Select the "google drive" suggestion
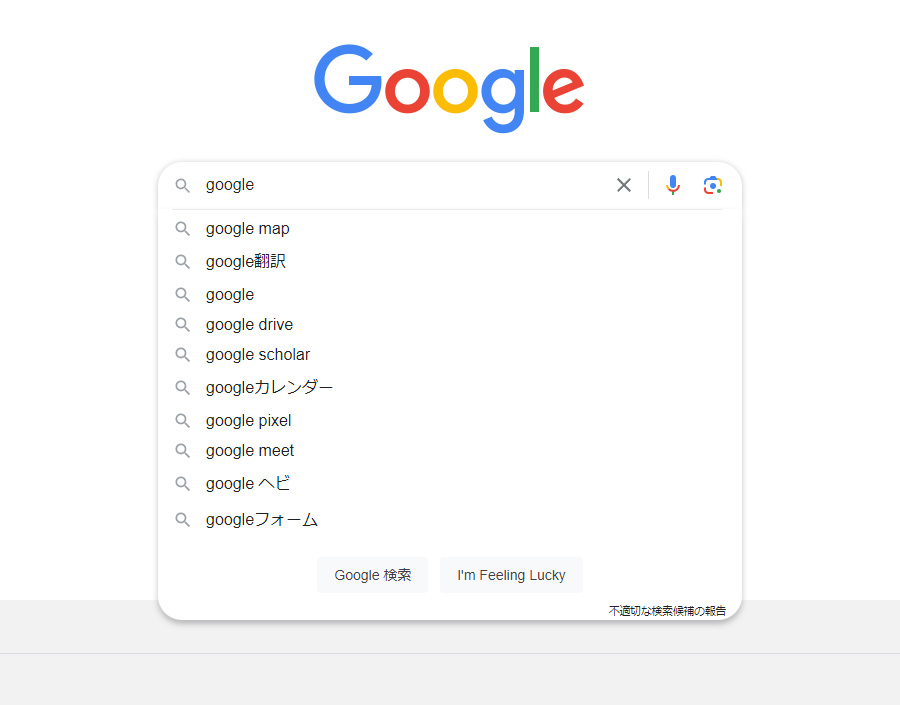Viewport: 900px width, 705px height. [x=249, y=325]
